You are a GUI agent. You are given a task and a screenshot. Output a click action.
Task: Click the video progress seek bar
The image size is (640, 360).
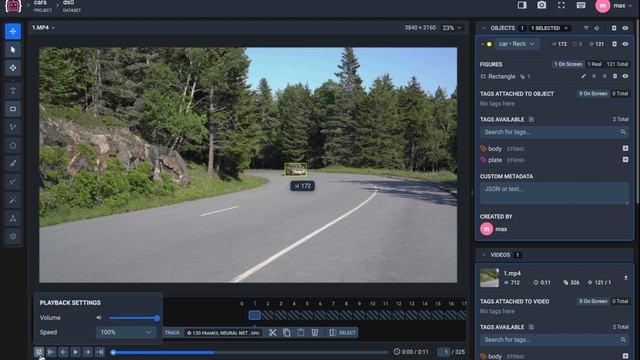click(x=250, y=352)
